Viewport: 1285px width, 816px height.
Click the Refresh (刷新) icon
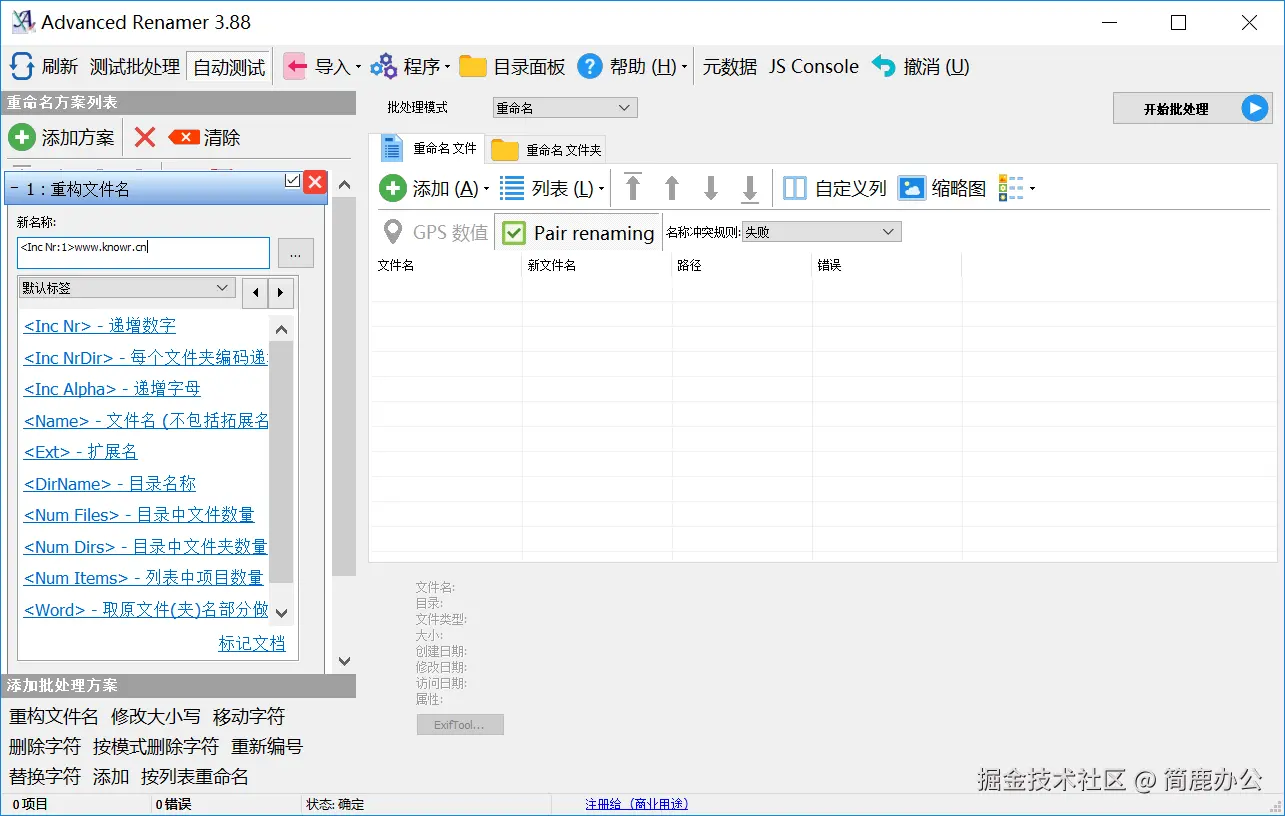[x=22, y=67]
